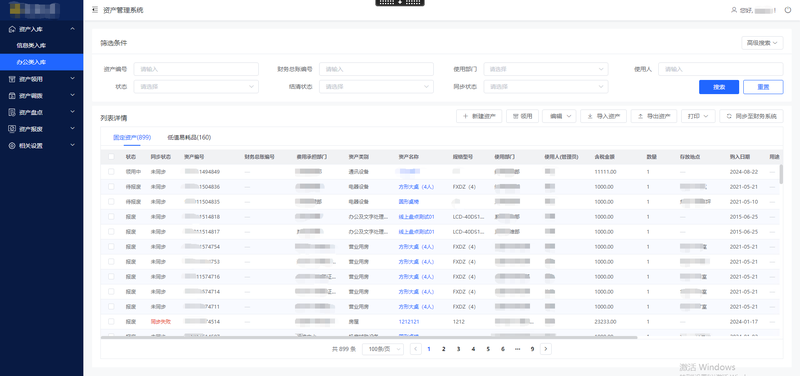Go to page 3 in pagination
Viewport: 800px width, 376px height.
(x=458, y=349)
